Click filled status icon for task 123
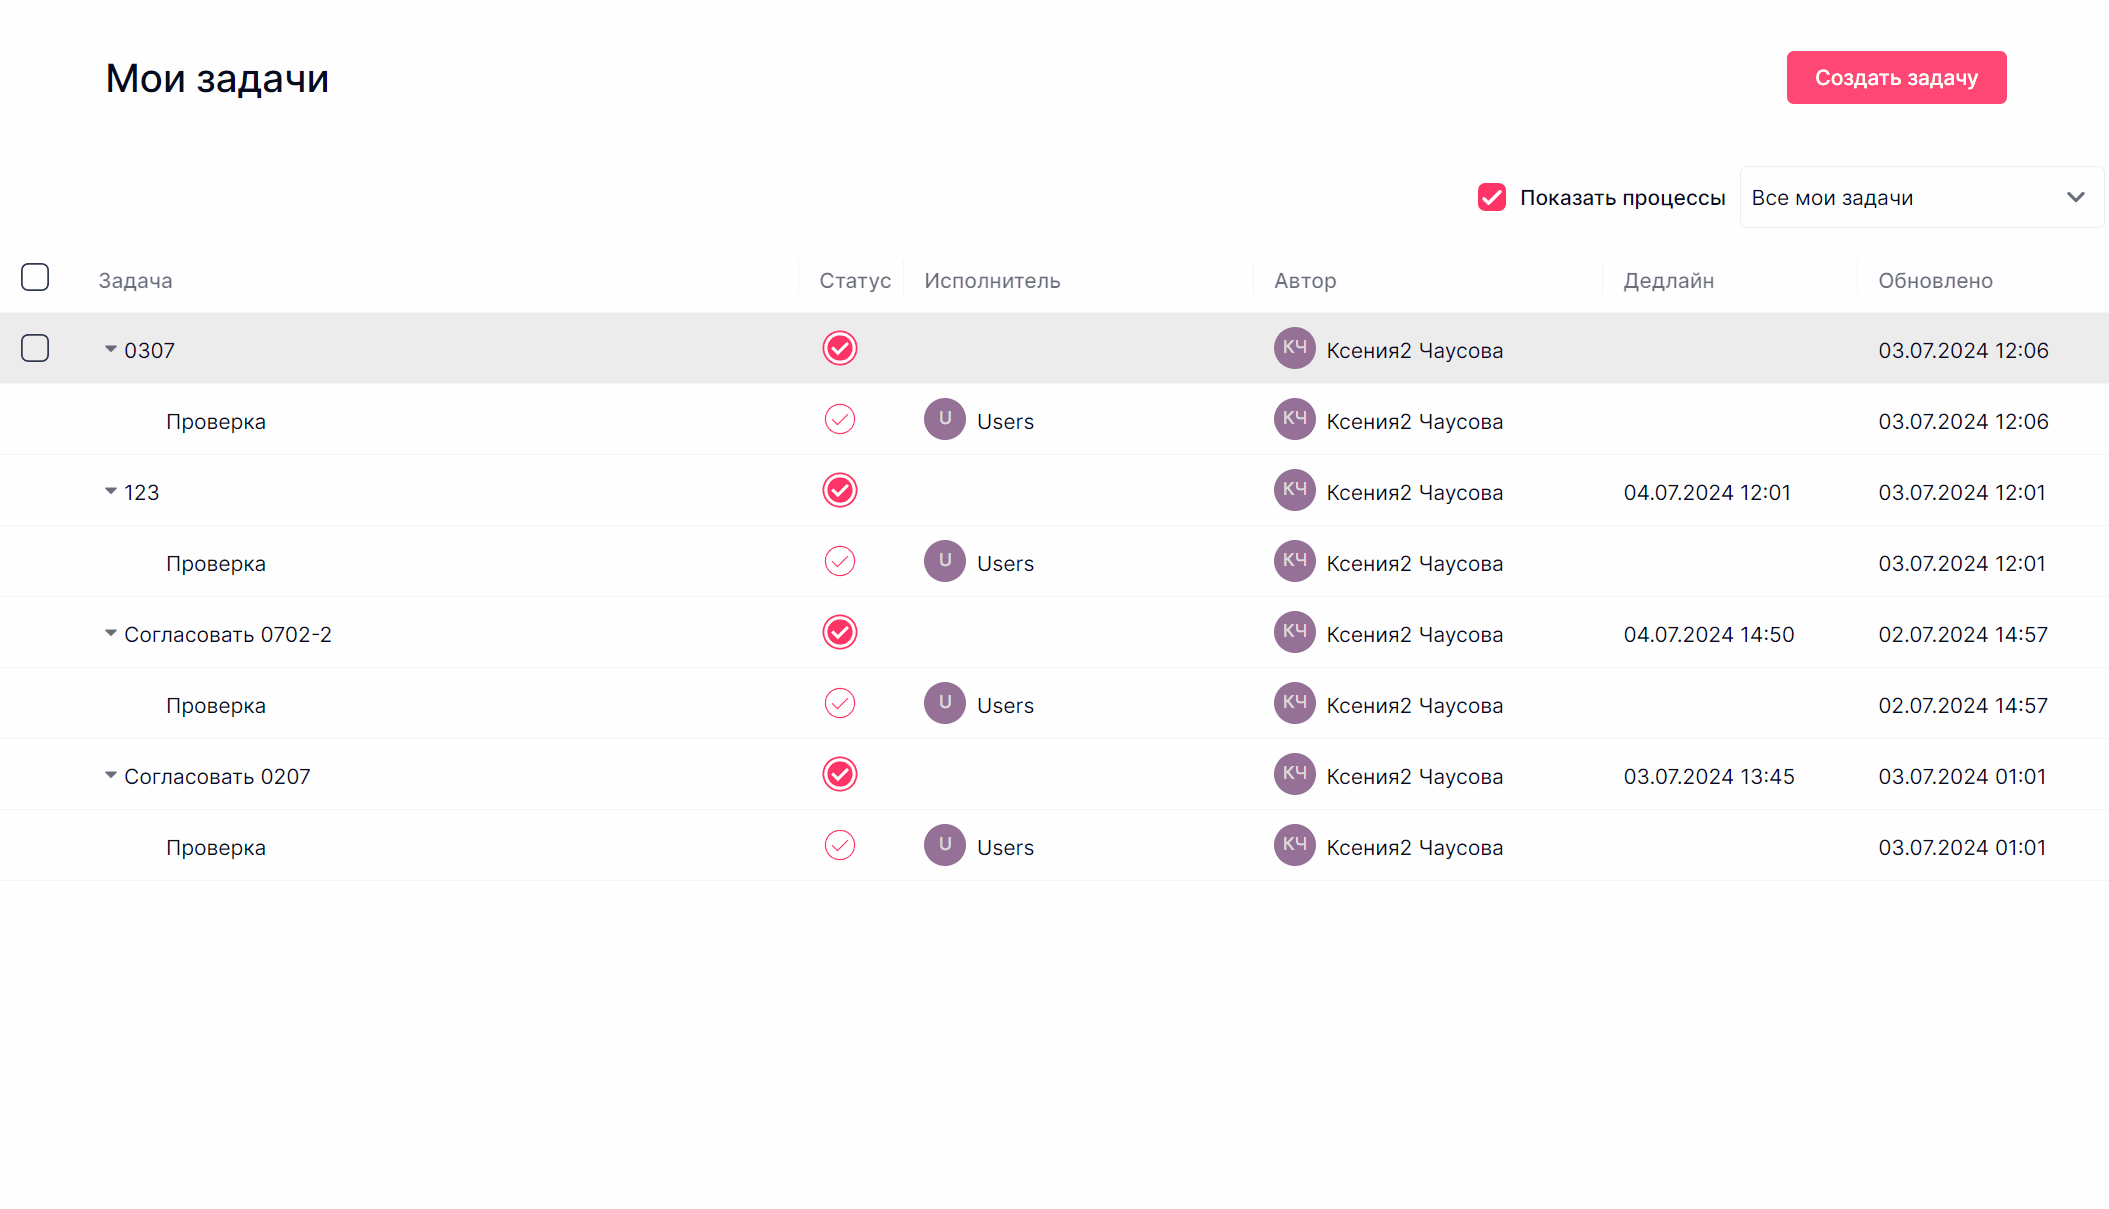Viewport: 2109px width, 1209px height. point(839,491)
